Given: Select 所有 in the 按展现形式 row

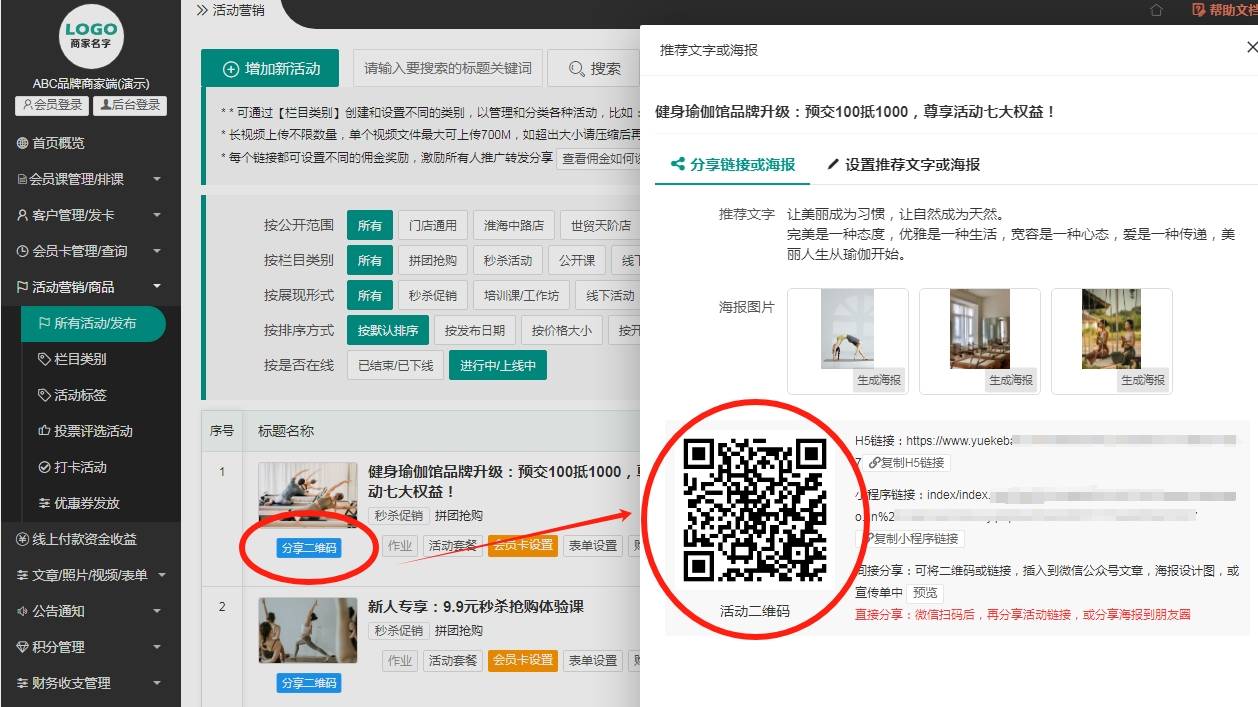Looking at the screenshot, I should (x=370, y=295).
